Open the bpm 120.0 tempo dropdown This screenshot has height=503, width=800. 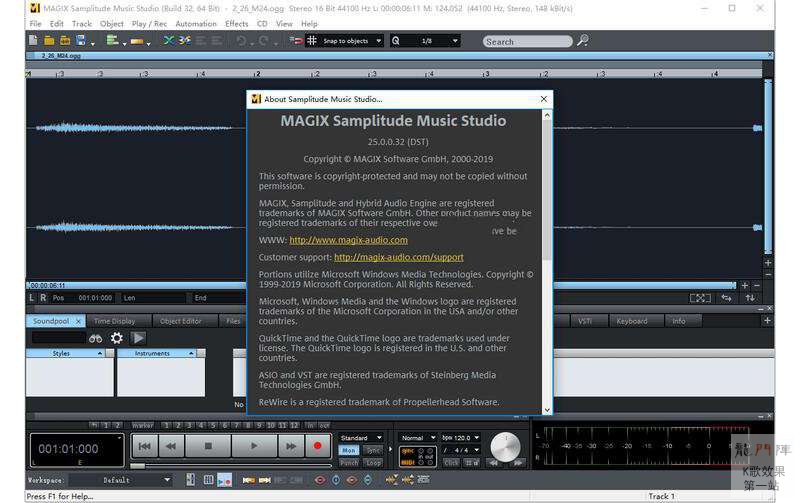(460, 438)
